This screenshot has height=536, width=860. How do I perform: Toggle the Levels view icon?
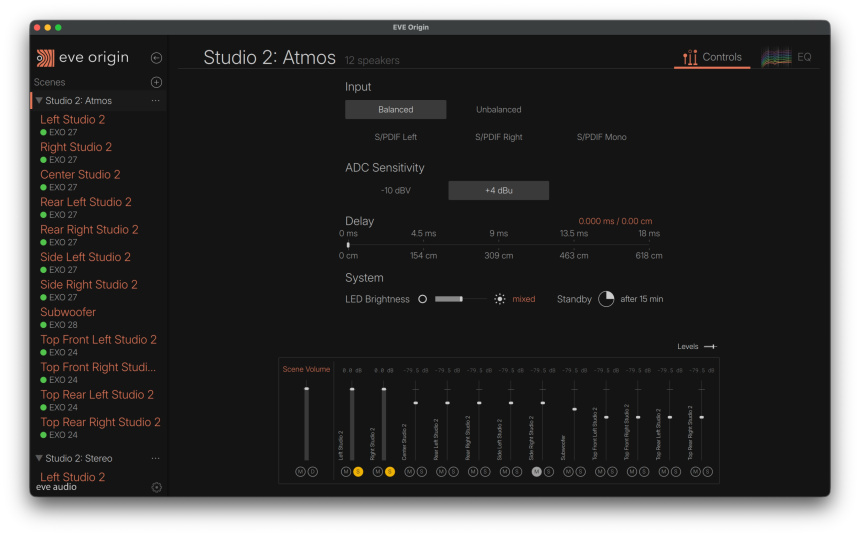[710, 347]
